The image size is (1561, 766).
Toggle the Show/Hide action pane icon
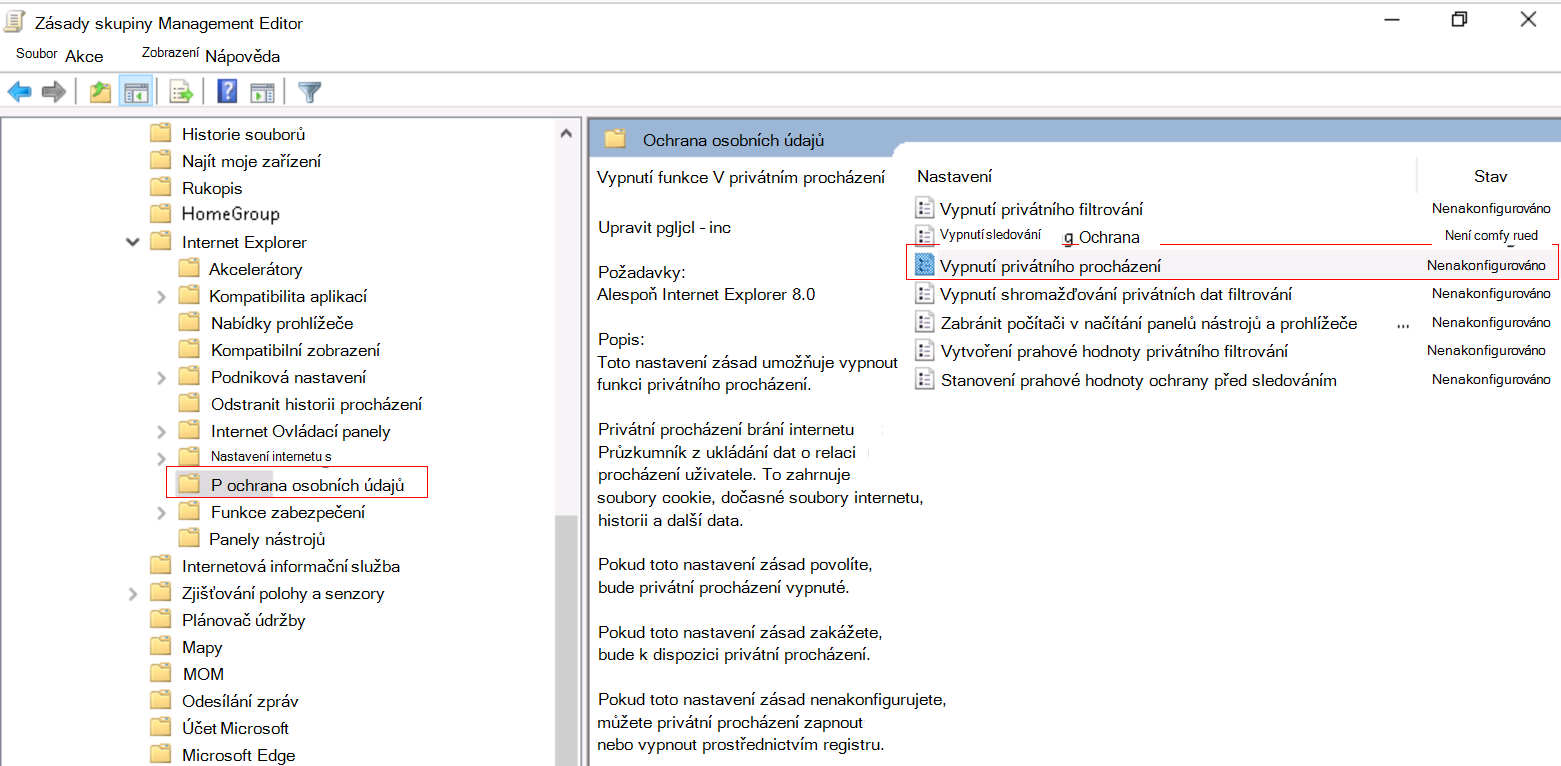[x=262, y=93]
